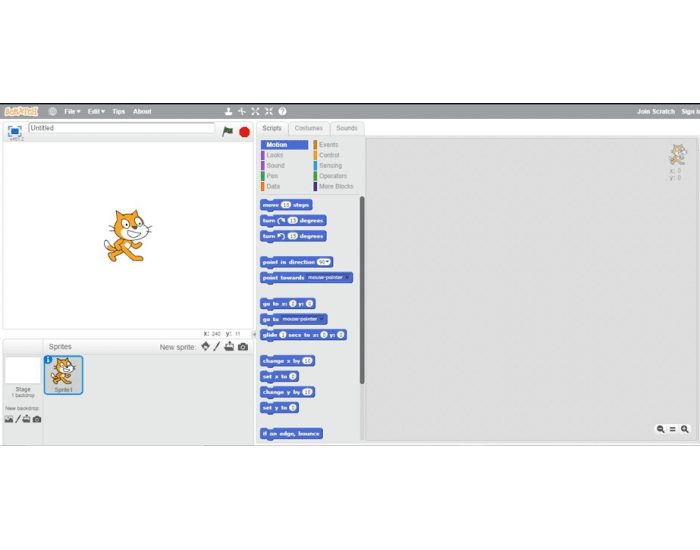Screen dimensions: 700x550
Task: Switch to the Scripts tab
Action: (272, 128)
